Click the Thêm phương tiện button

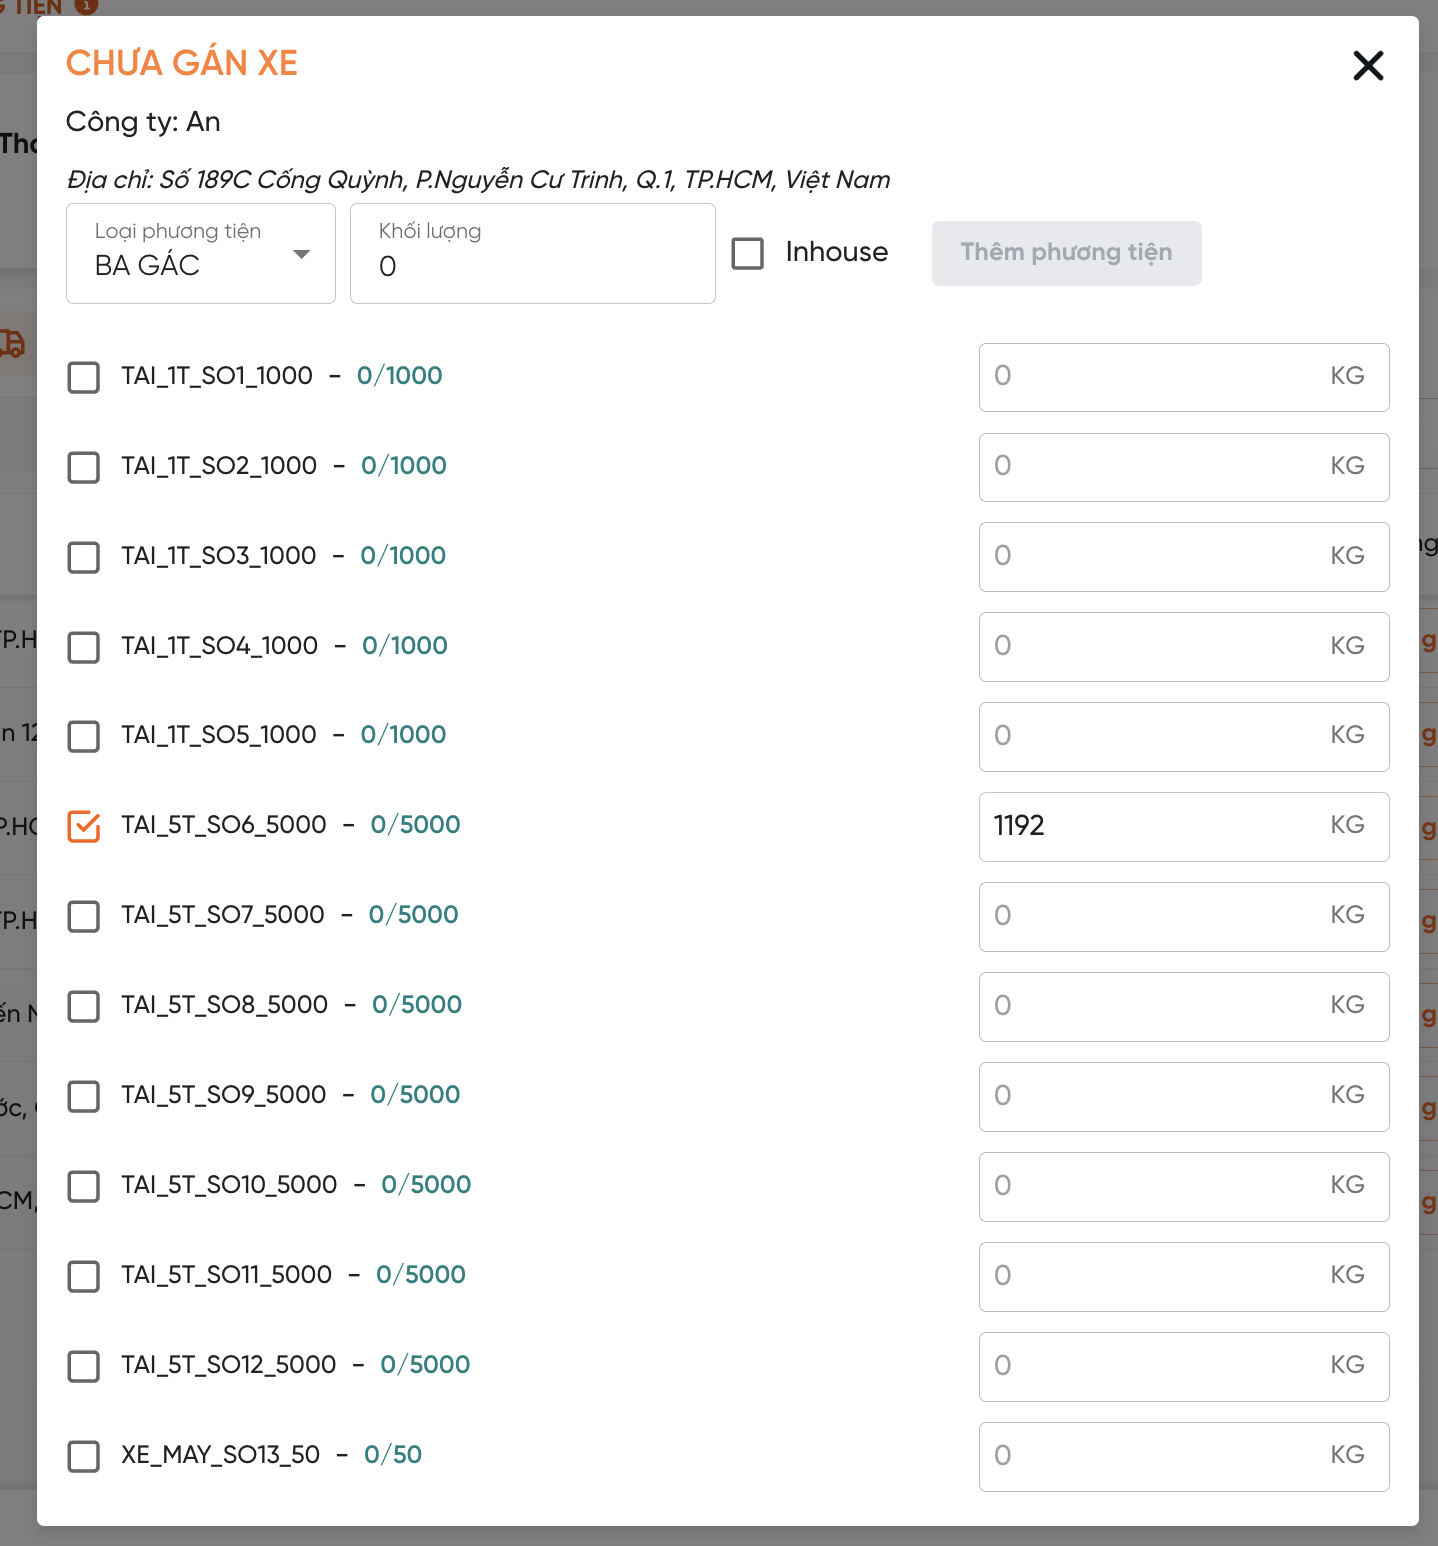tap(1067, 253)
